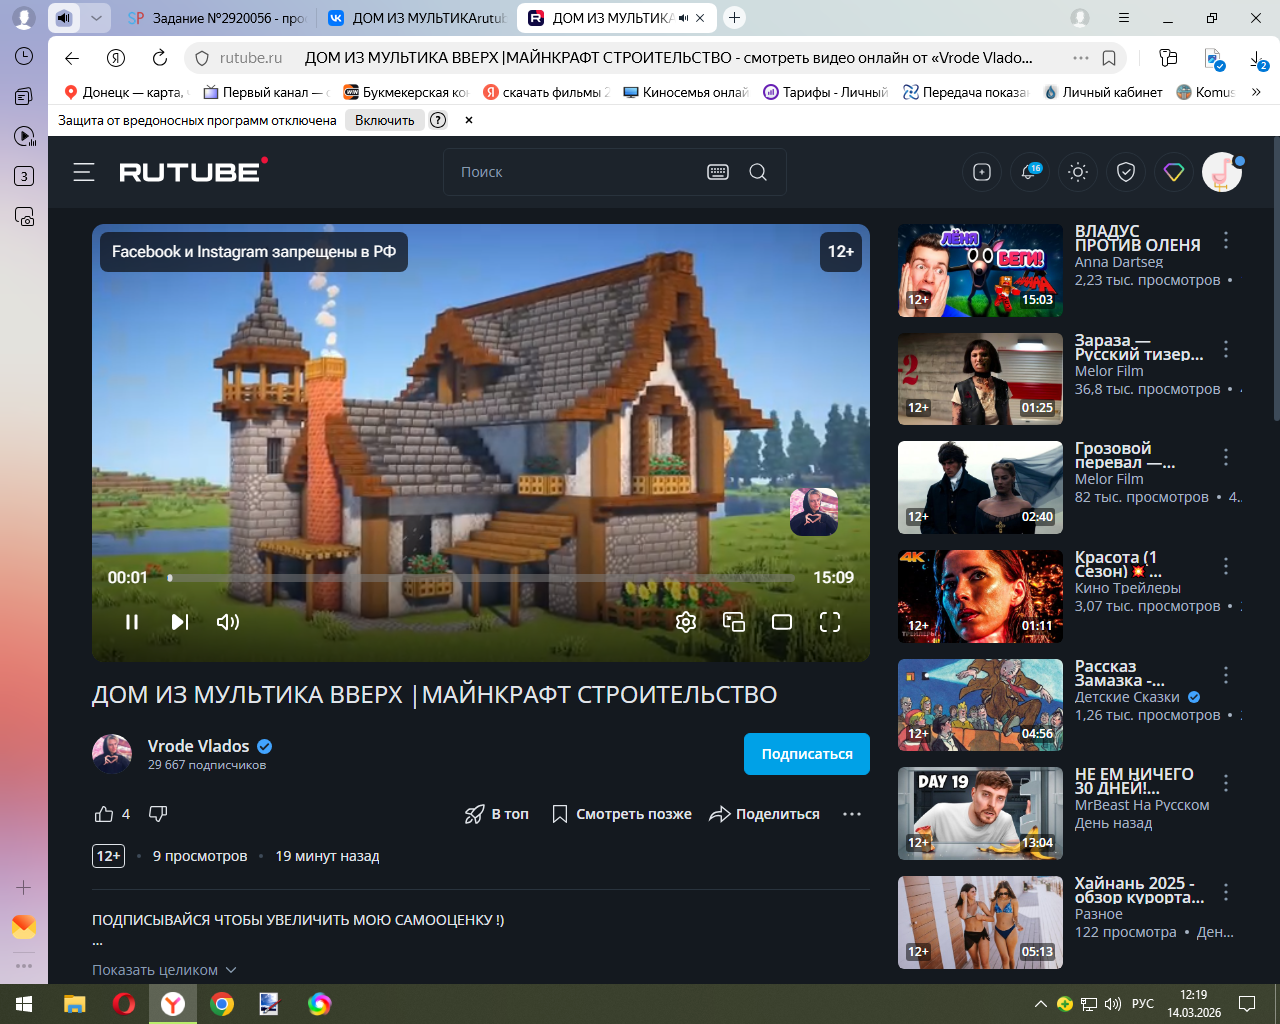This screenshot has height=1024, width=1280.
Task: Open the Зараза Русский тизер thumbnail
Action: 980,379
